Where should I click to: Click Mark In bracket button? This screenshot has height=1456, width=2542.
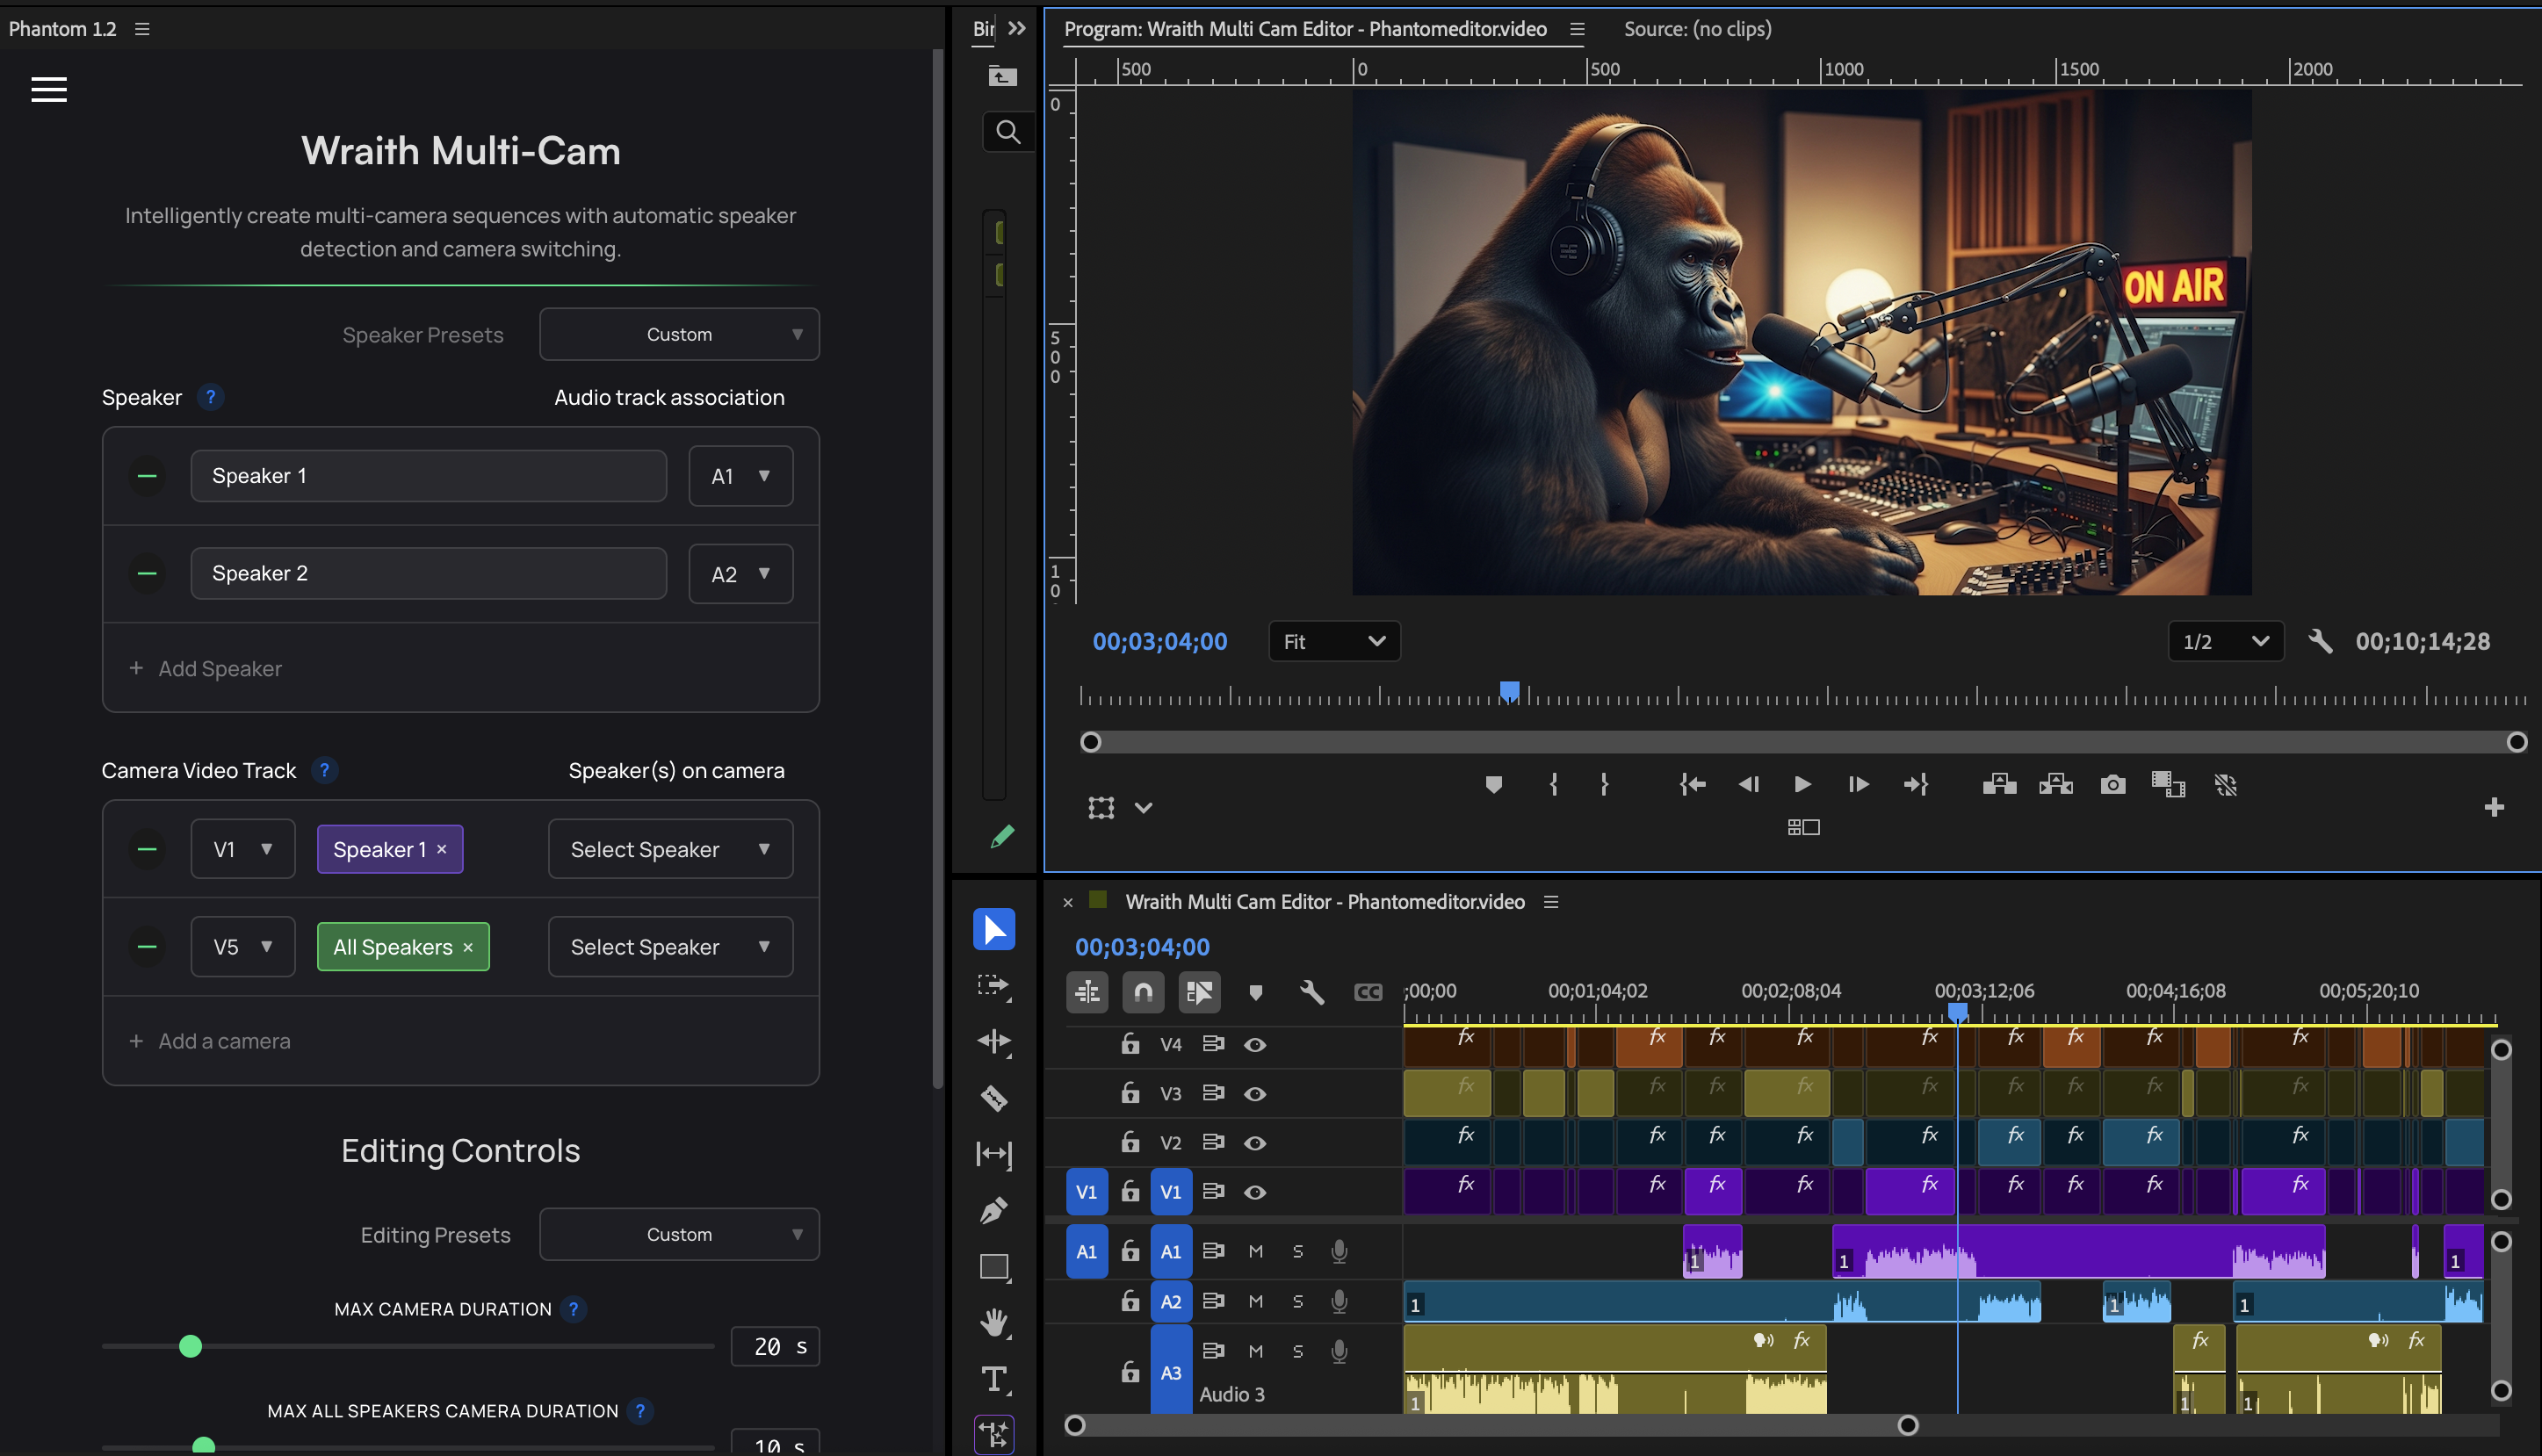point(1553,785)
